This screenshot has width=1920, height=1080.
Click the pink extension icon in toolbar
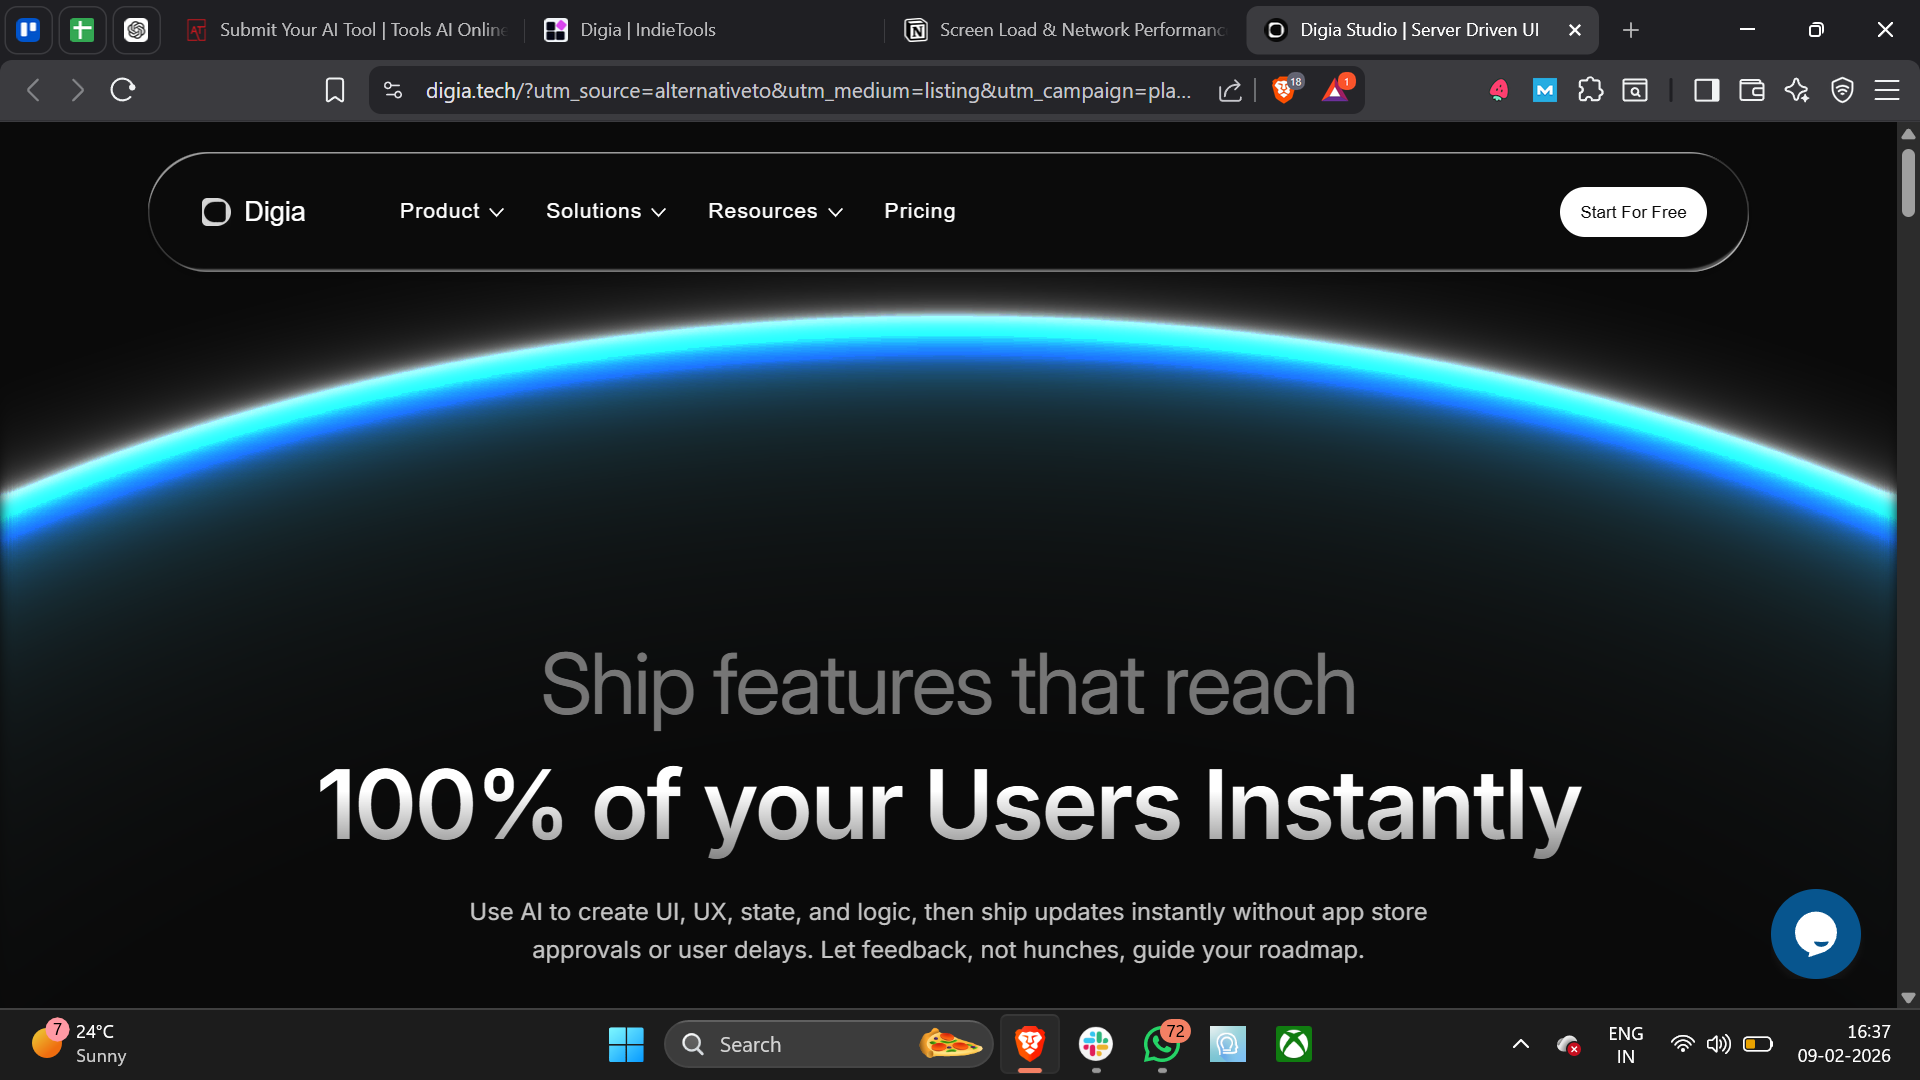tap(1498, 90)
